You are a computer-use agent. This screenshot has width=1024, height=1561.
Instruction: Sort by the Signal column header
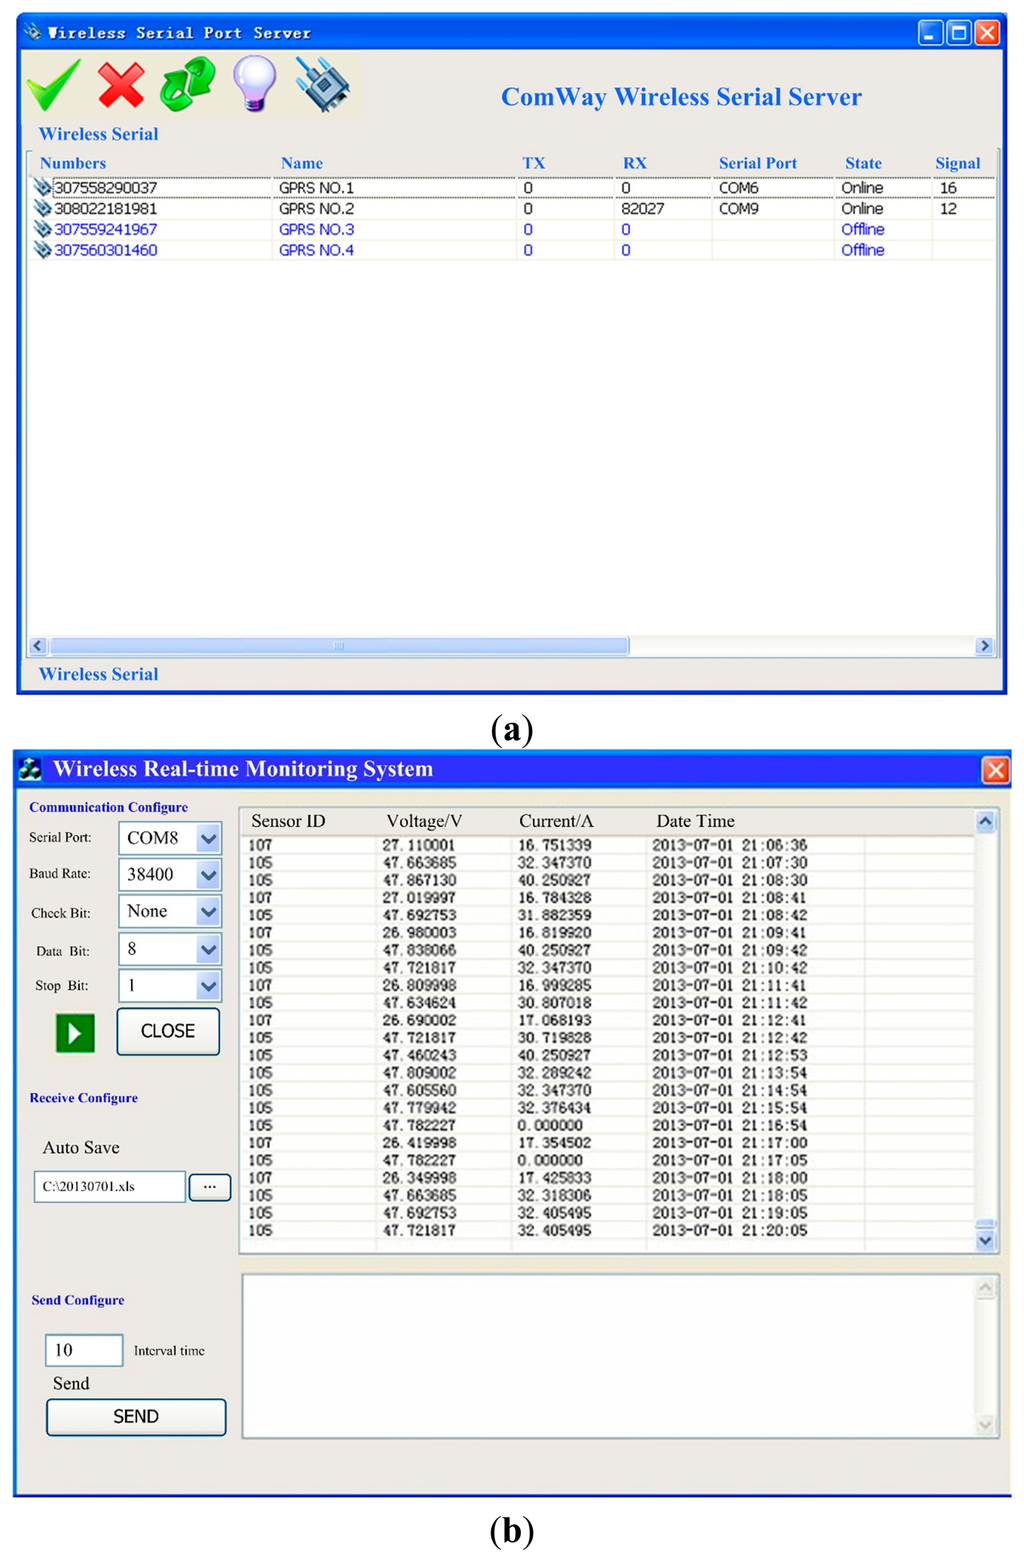tap(957, 163)
